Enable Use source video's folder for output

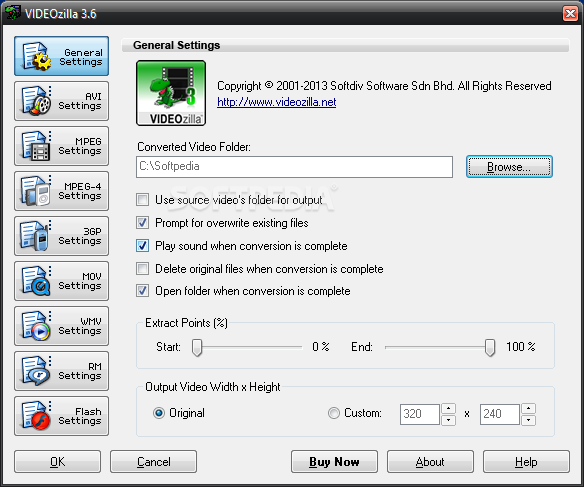pyautogui.click(x=142, y=200)
